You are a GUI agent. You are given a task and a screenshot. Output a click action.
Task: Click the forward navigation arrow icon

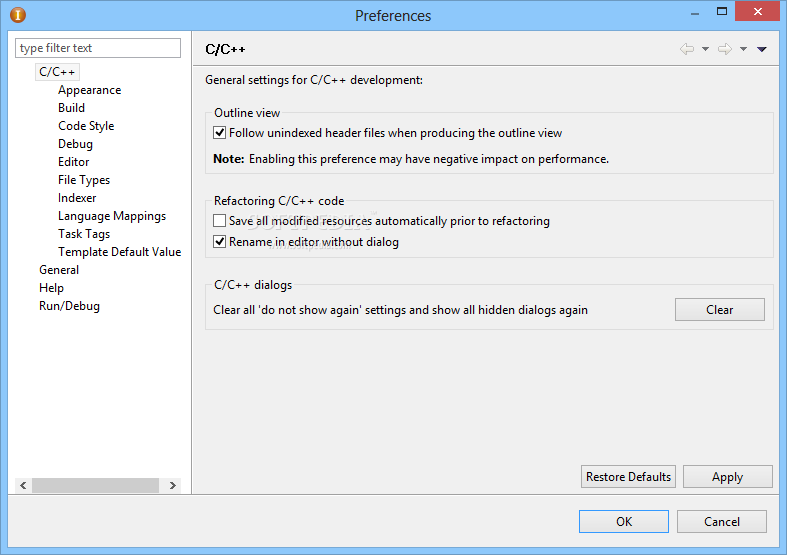725,49
